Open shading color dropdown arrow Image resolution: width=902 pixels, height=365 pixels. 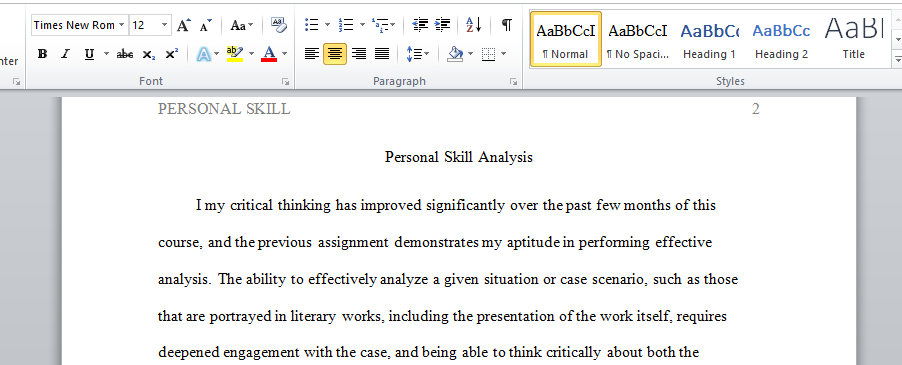coord(470,55)
